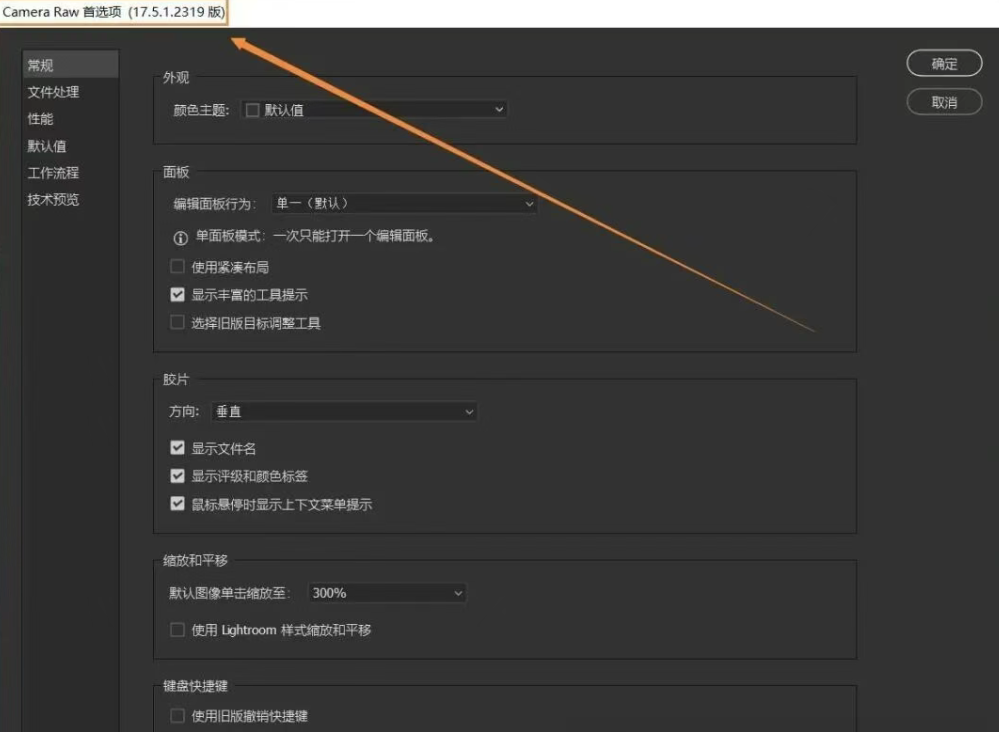Enable 使用 Lightroom 样式缩放和平移 checkbox
The image size is (999, 732).
[x=178, y=630]
